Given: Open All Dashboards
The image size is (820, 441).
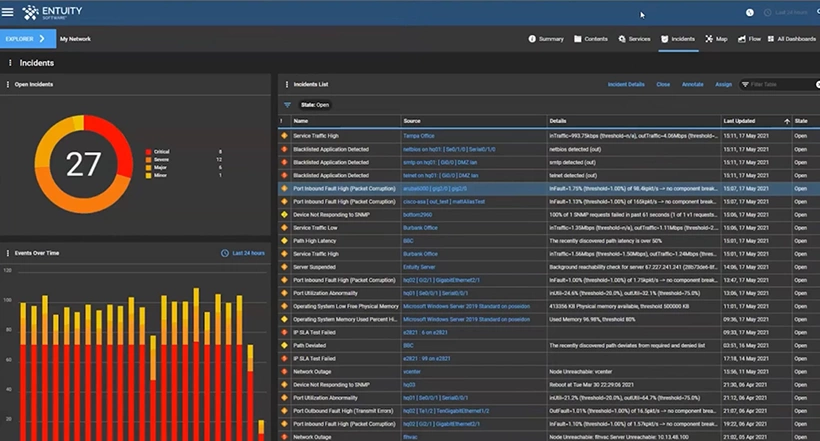Looking at the screenshot, I should coord(792,39).
